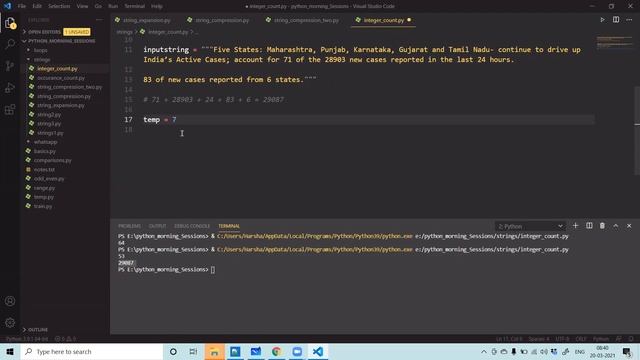This screenshot has width=640, height=360.
Task: Click the Windows Start button
Action: pos(10,351)
